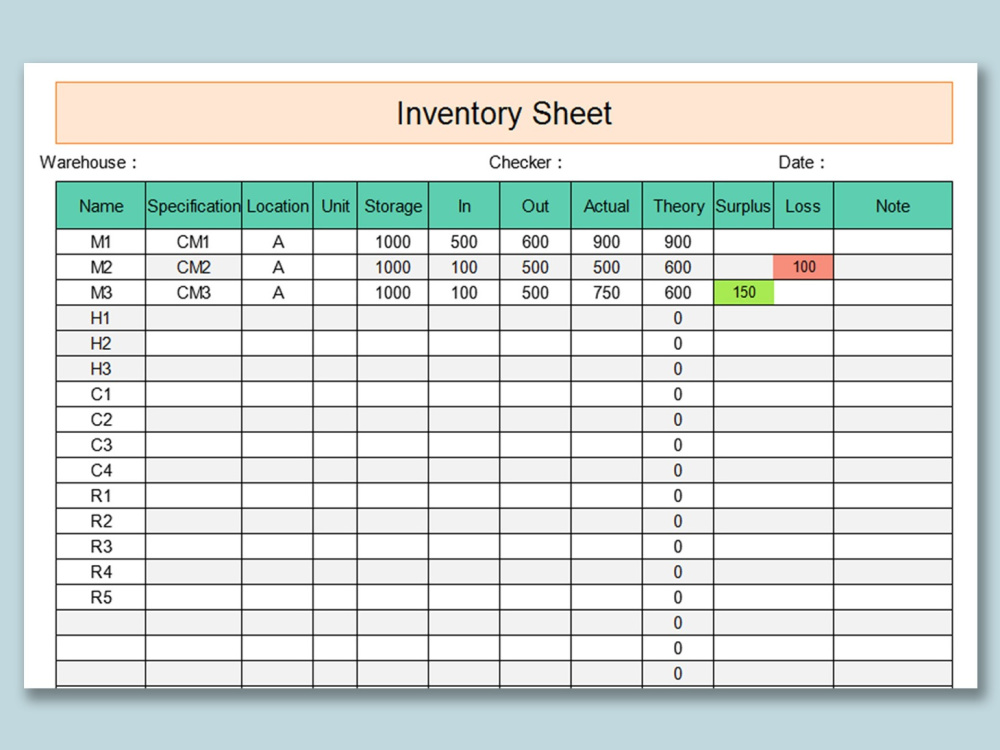Select the Actual column header
The height and width of the screenshot is (750, 1000).
pyautogui.click(x=607, y=206)
